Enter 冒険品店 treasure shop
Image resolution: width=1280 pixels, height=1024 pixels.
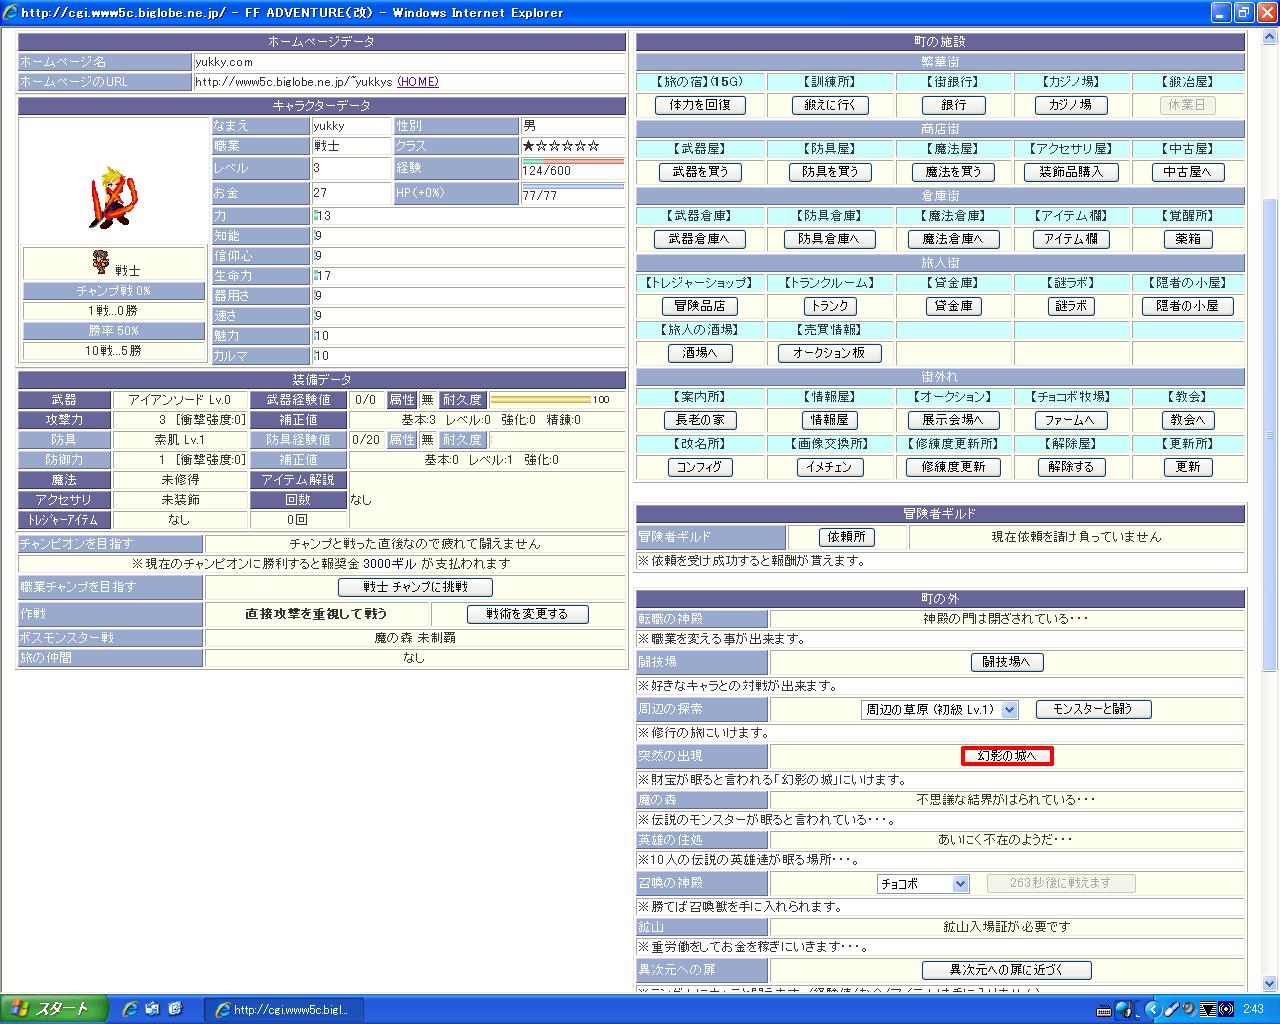click(700, 306)
